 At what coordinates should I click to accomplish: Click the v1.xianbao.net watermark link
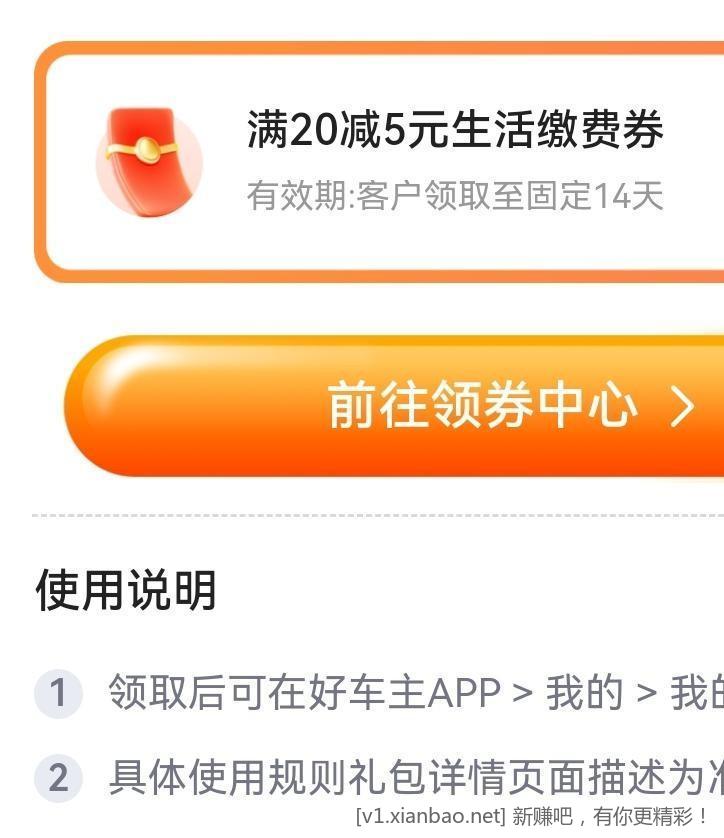[x=431, y=816]
